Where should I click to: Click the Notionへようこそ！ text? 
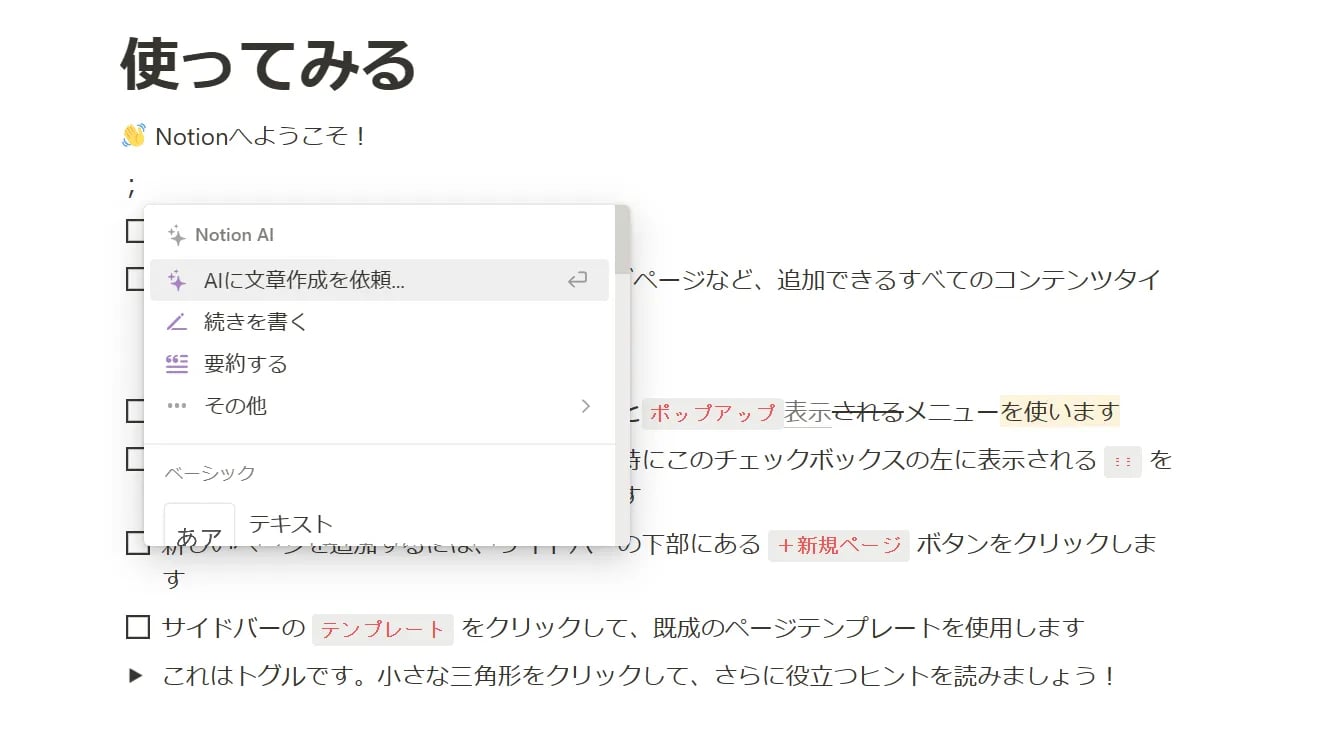point(262,136)
